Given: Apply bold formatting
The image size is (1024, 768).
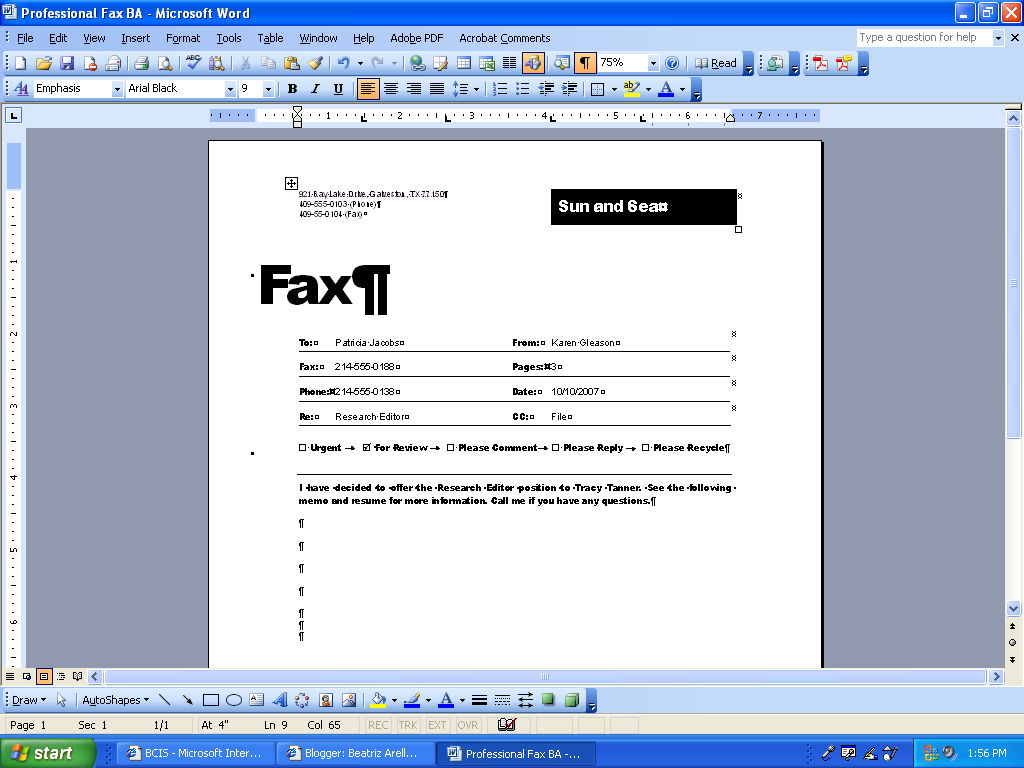Looking at the screenshot, I should (293, 89).
